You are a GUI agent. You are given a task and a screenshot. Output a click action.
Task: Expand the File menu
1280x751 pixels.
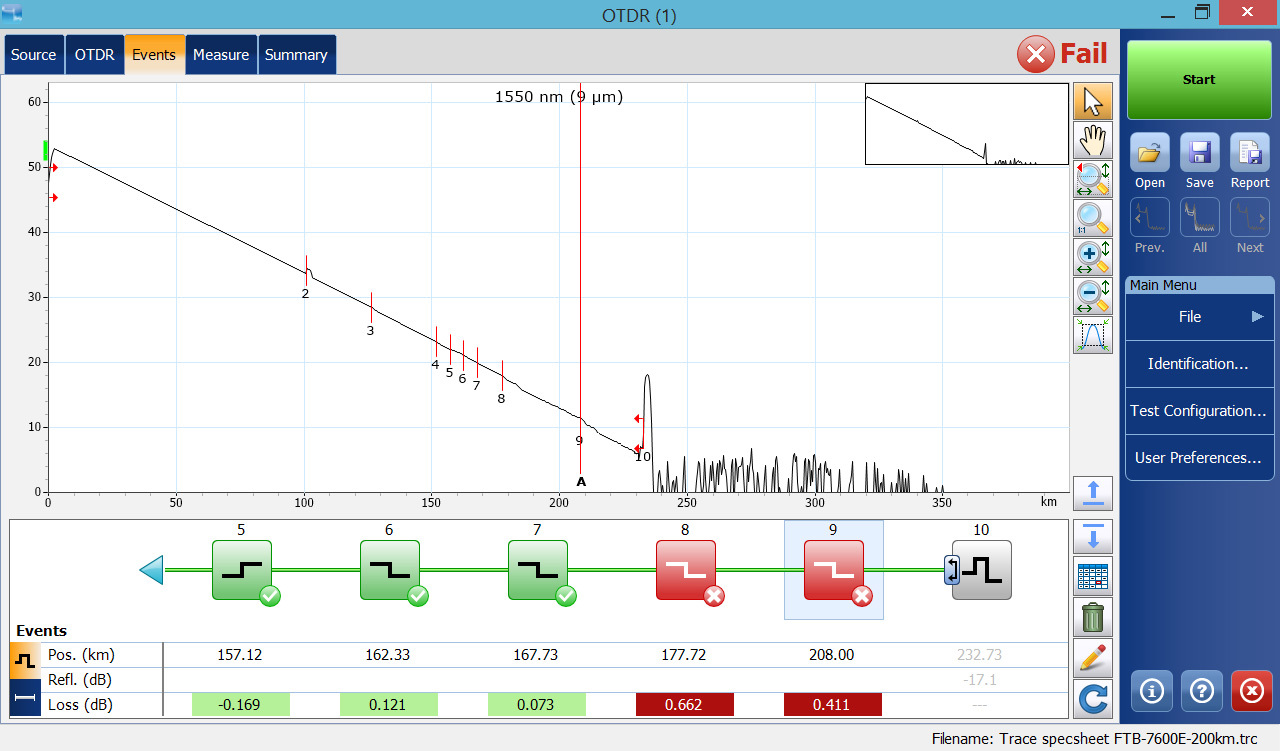coord(1200,317)
